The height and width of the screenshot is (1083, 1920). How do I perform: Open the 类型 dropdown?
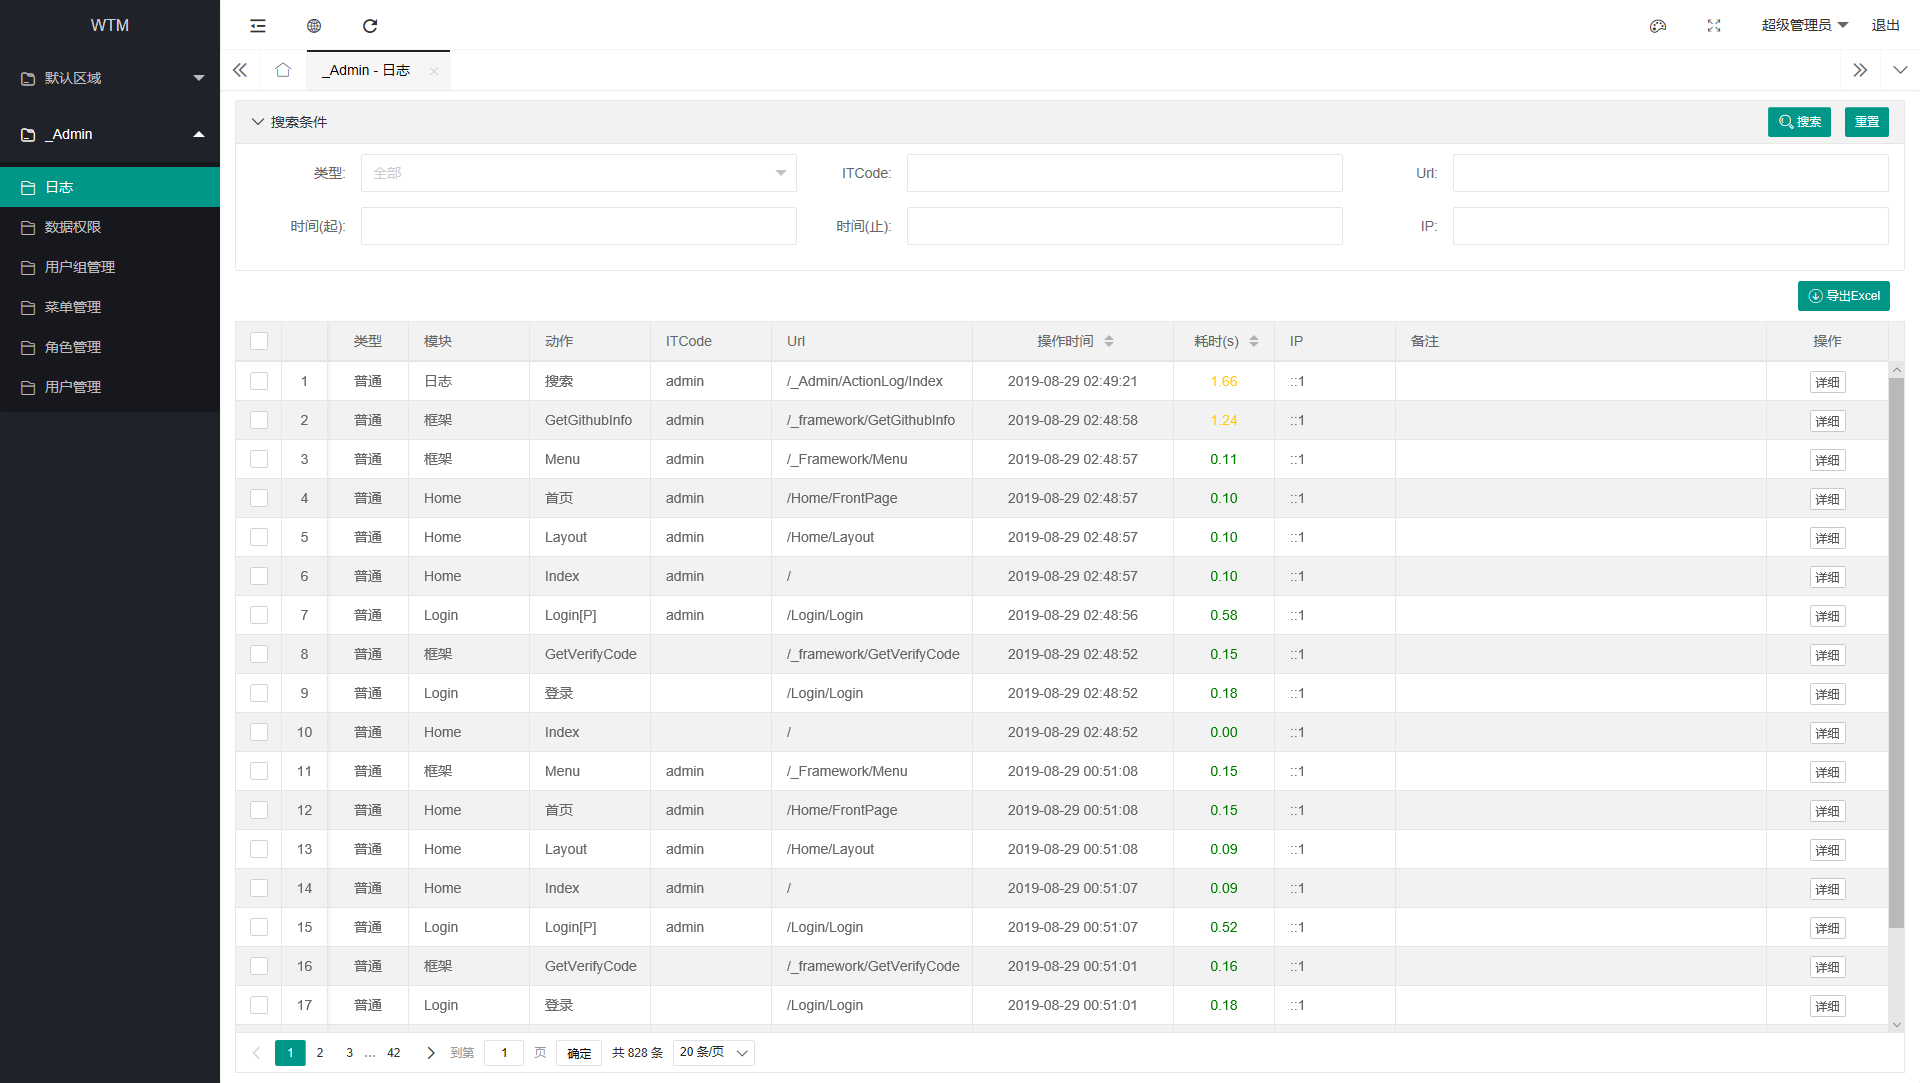click(x=578, y=173)
